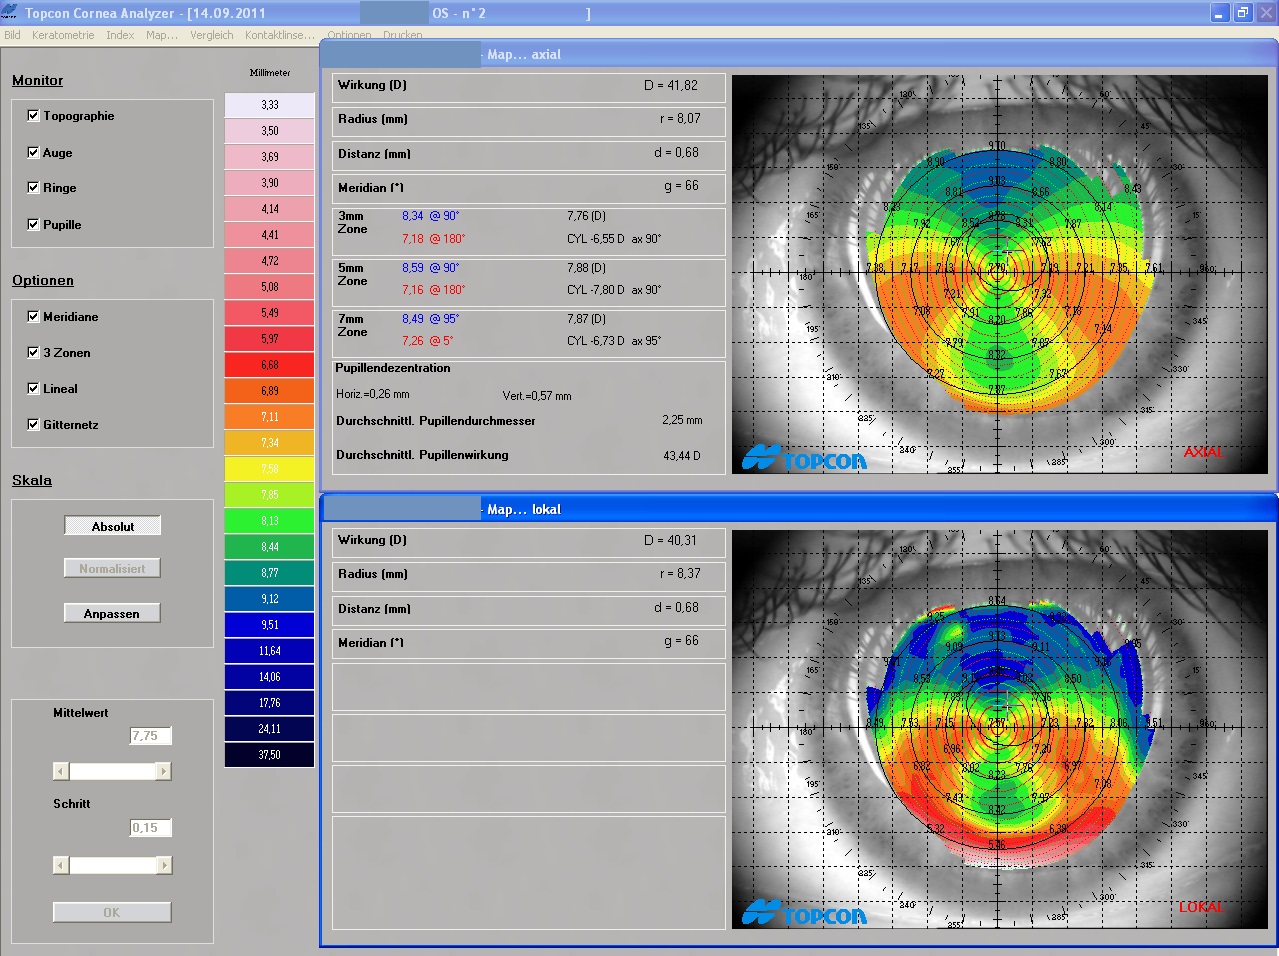Viewport: 1279px width, 956px height.
Task: Click the Map... lokal window title bar
Action: [x=798, y=509]
